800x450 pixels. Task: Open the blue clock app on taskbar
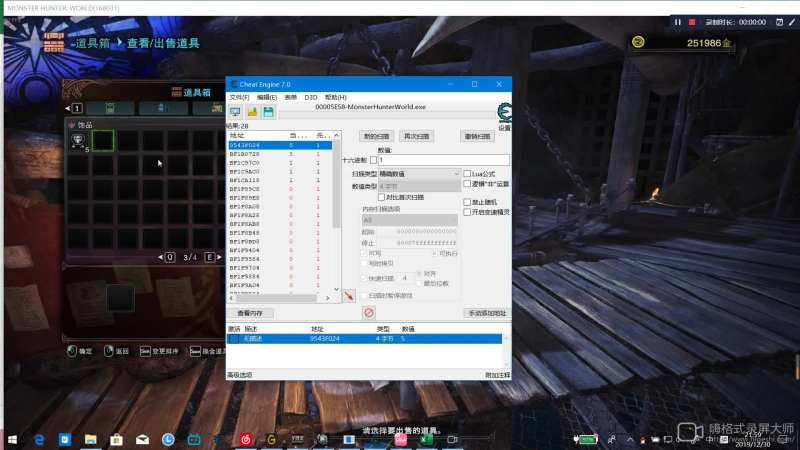(168, 439)
